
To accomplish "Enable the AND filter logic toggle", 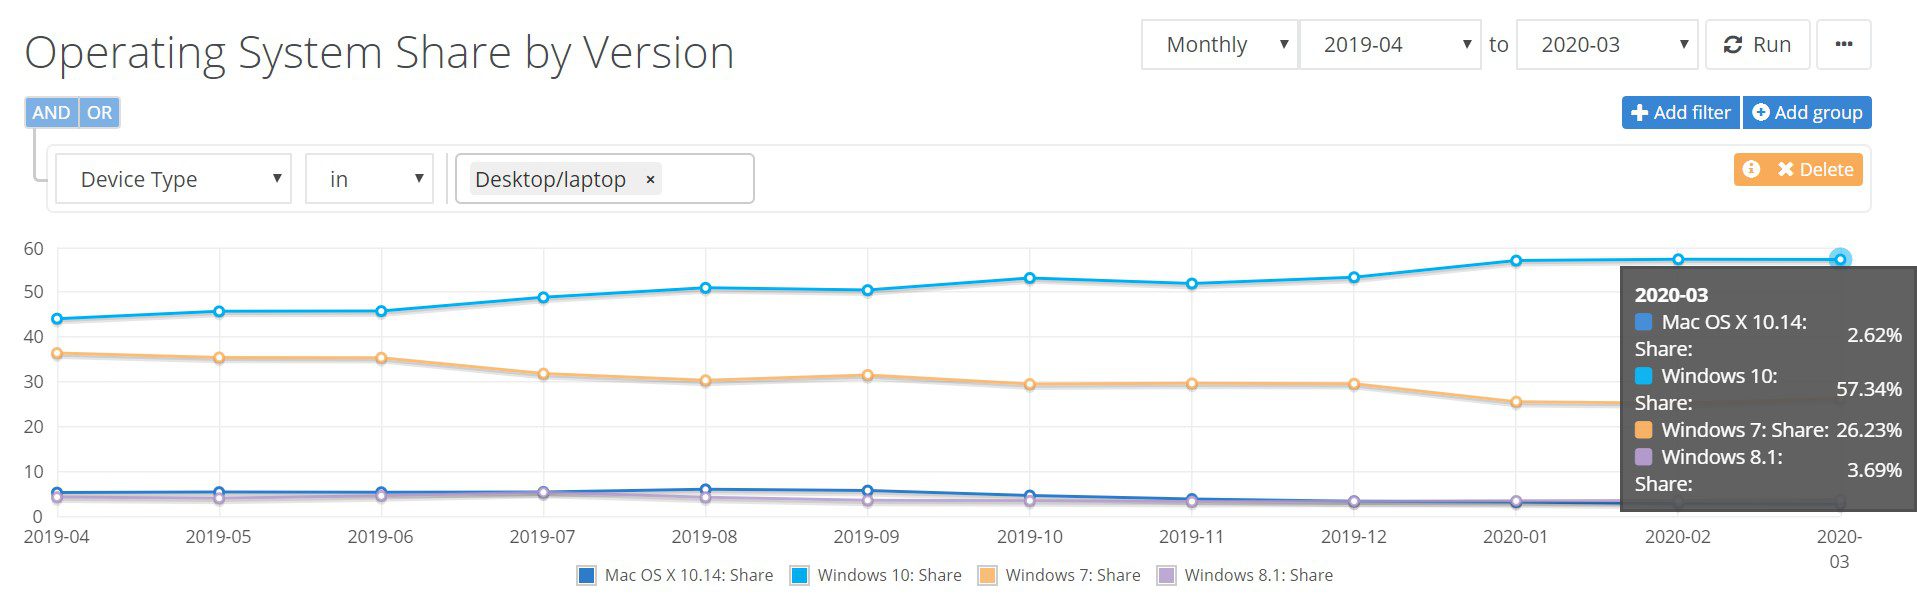I will pyautogui.click(x=50, y=112).
